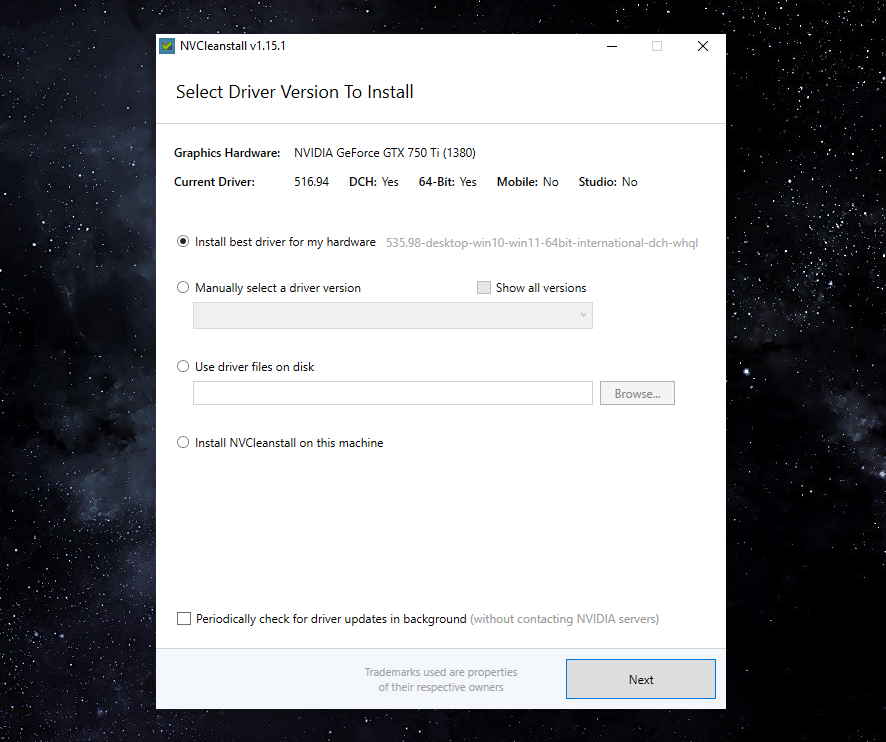Image resolution: width=886 pixels, height=742 pixels.
Task: Click the NVCleanstall v1.15.1 window title
Action: coord(233,46)
